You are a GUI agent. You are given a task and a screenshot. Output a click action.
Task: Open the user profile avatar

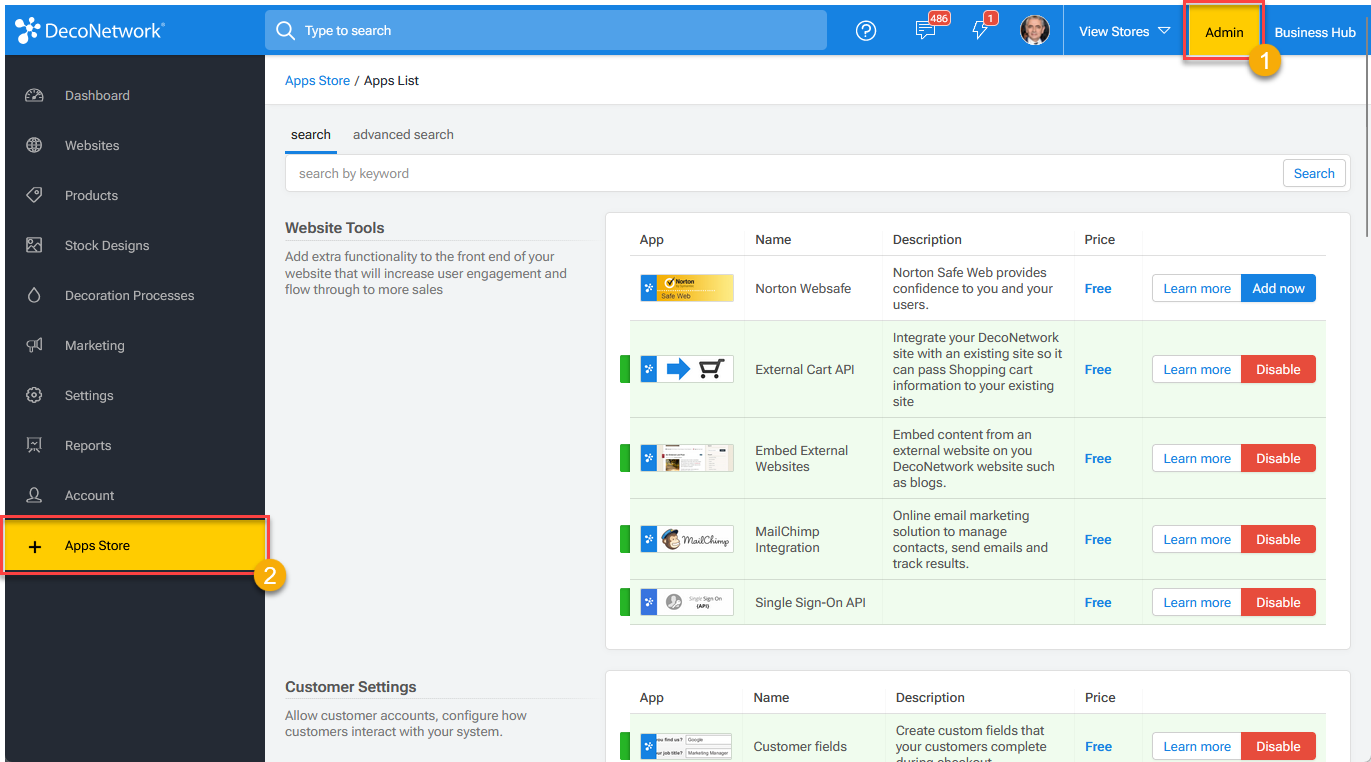pos(1034,31)
